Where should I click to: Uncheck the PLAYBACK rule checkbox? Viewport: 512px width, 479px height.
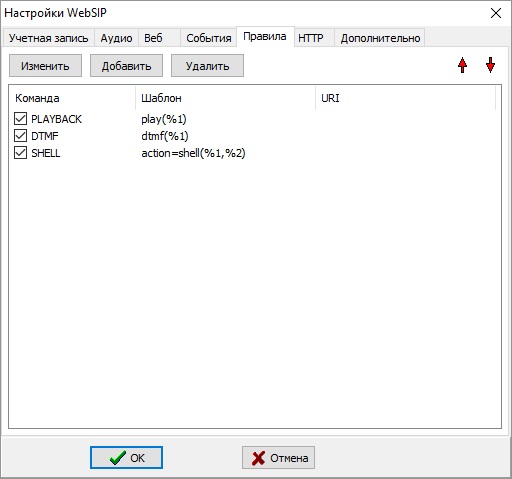(20, 118)
